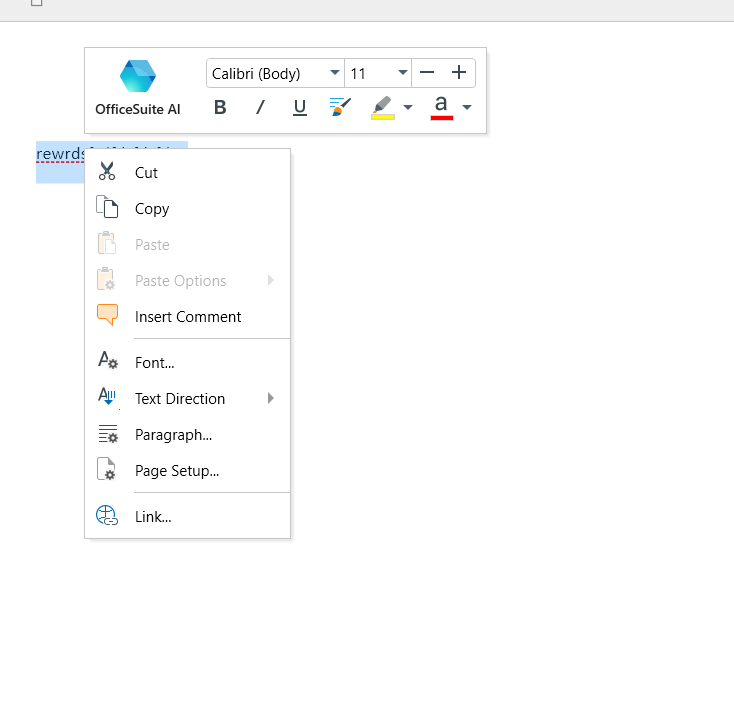Increase font size with plus button
734x701 pixels.
point(459,73)
